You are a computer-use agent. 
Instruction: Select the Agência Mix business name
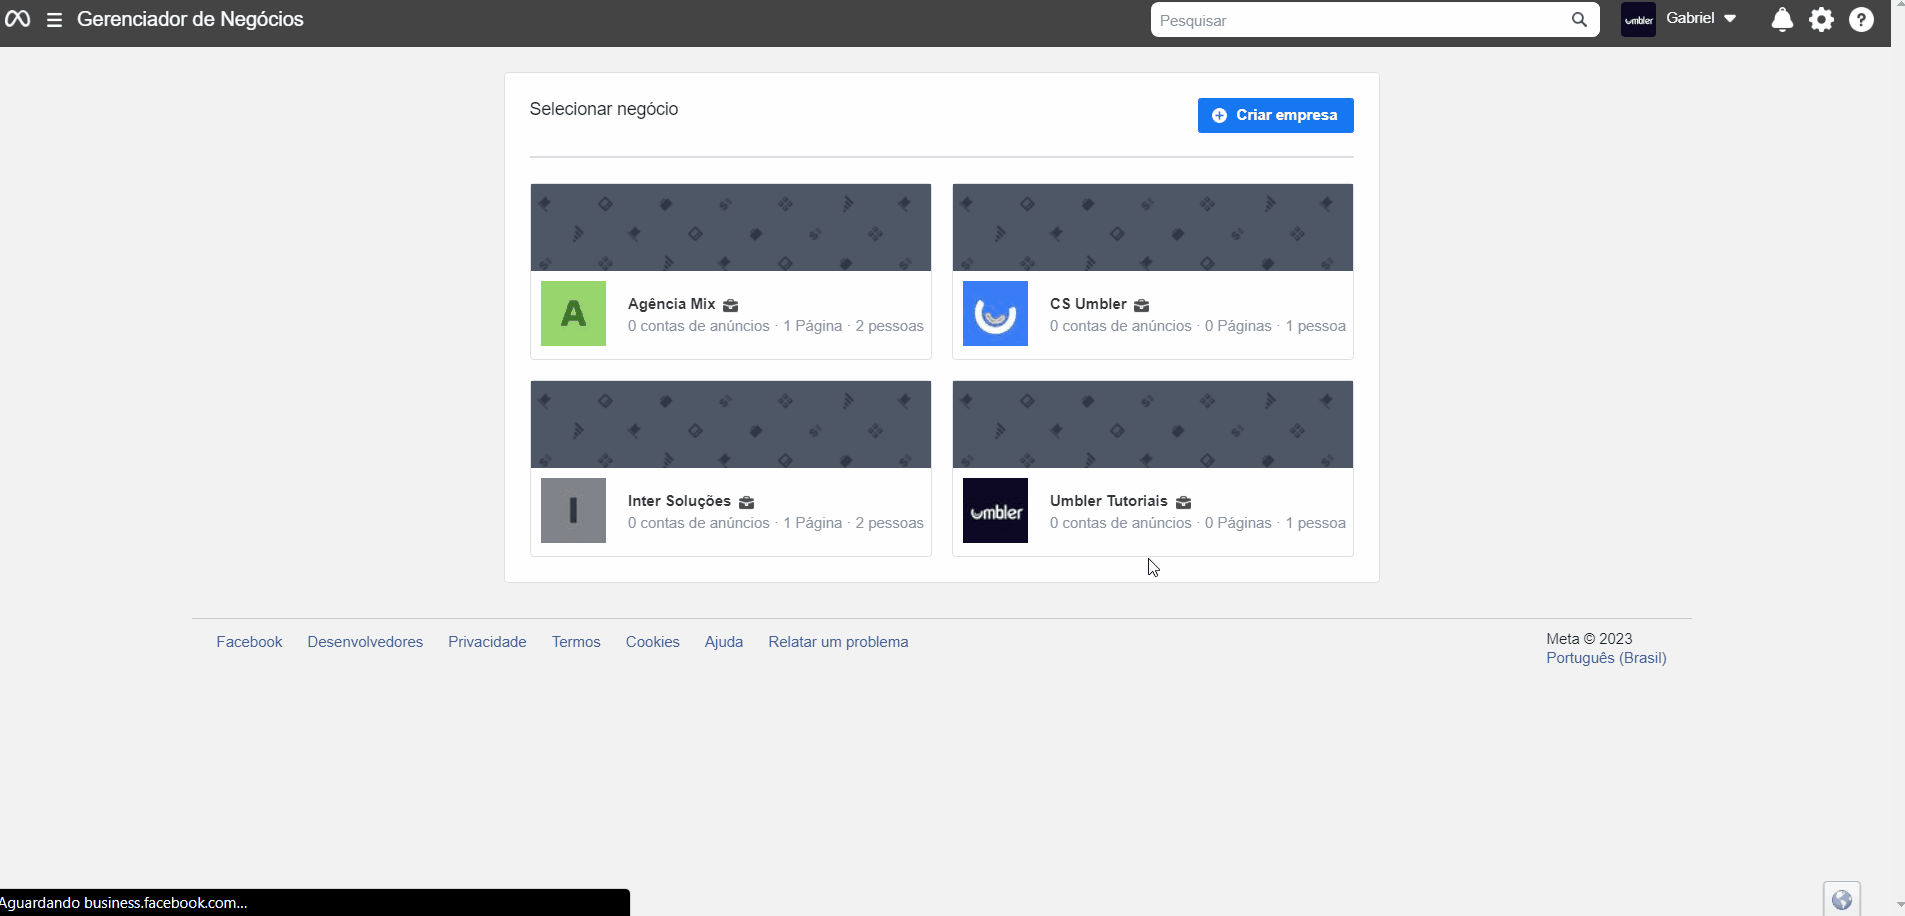pyautogui.click(x=672, y=304)
